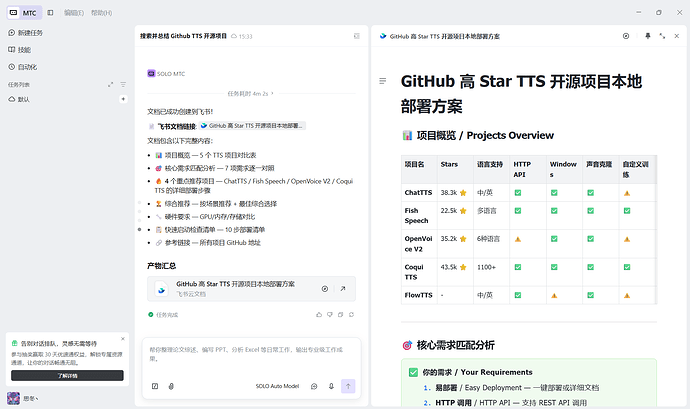Screen dimensions: 690x409
Task: Click the chat-bubble icon beside the microphone
Action: (314, 386)
